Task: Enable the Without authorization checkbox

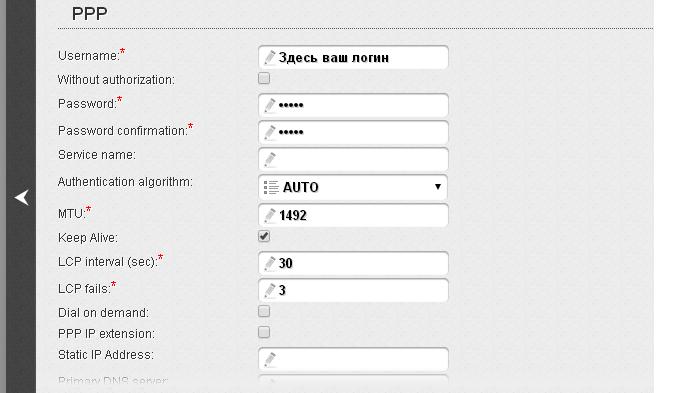Action: (264, 79)
